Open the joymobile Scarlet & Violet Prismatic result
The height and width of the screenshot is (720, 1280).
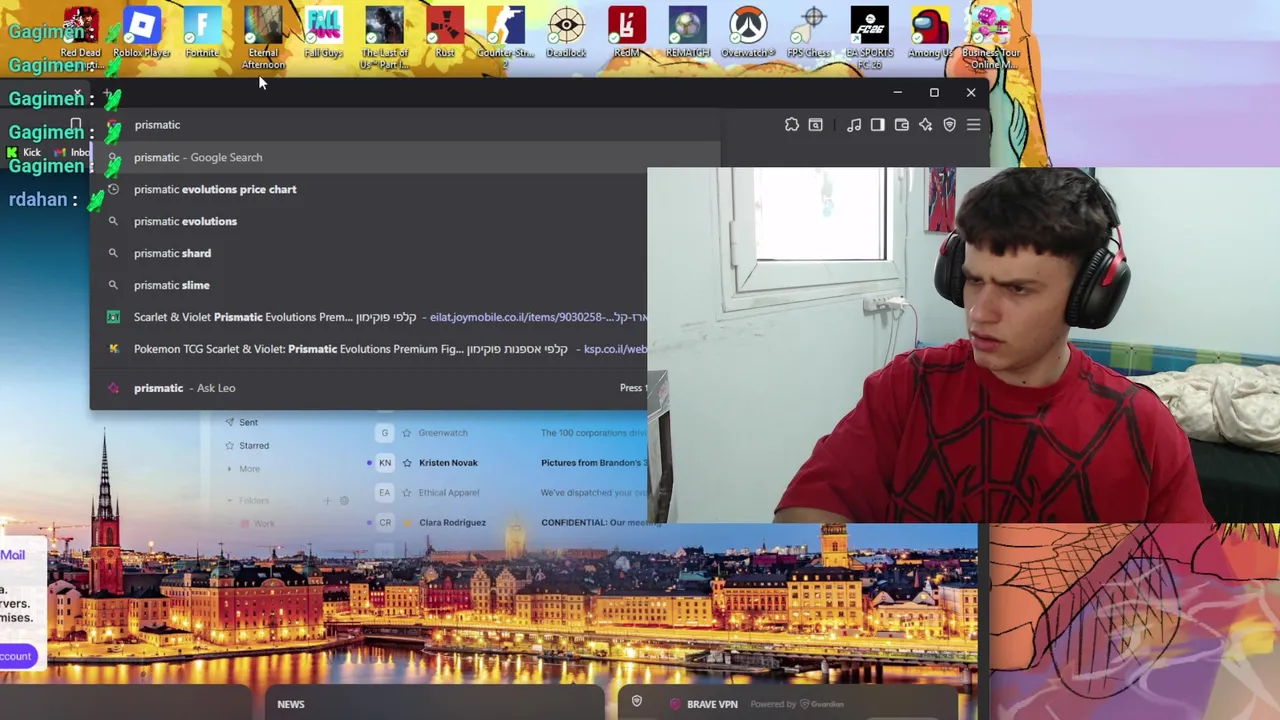[x=370, y=317]
